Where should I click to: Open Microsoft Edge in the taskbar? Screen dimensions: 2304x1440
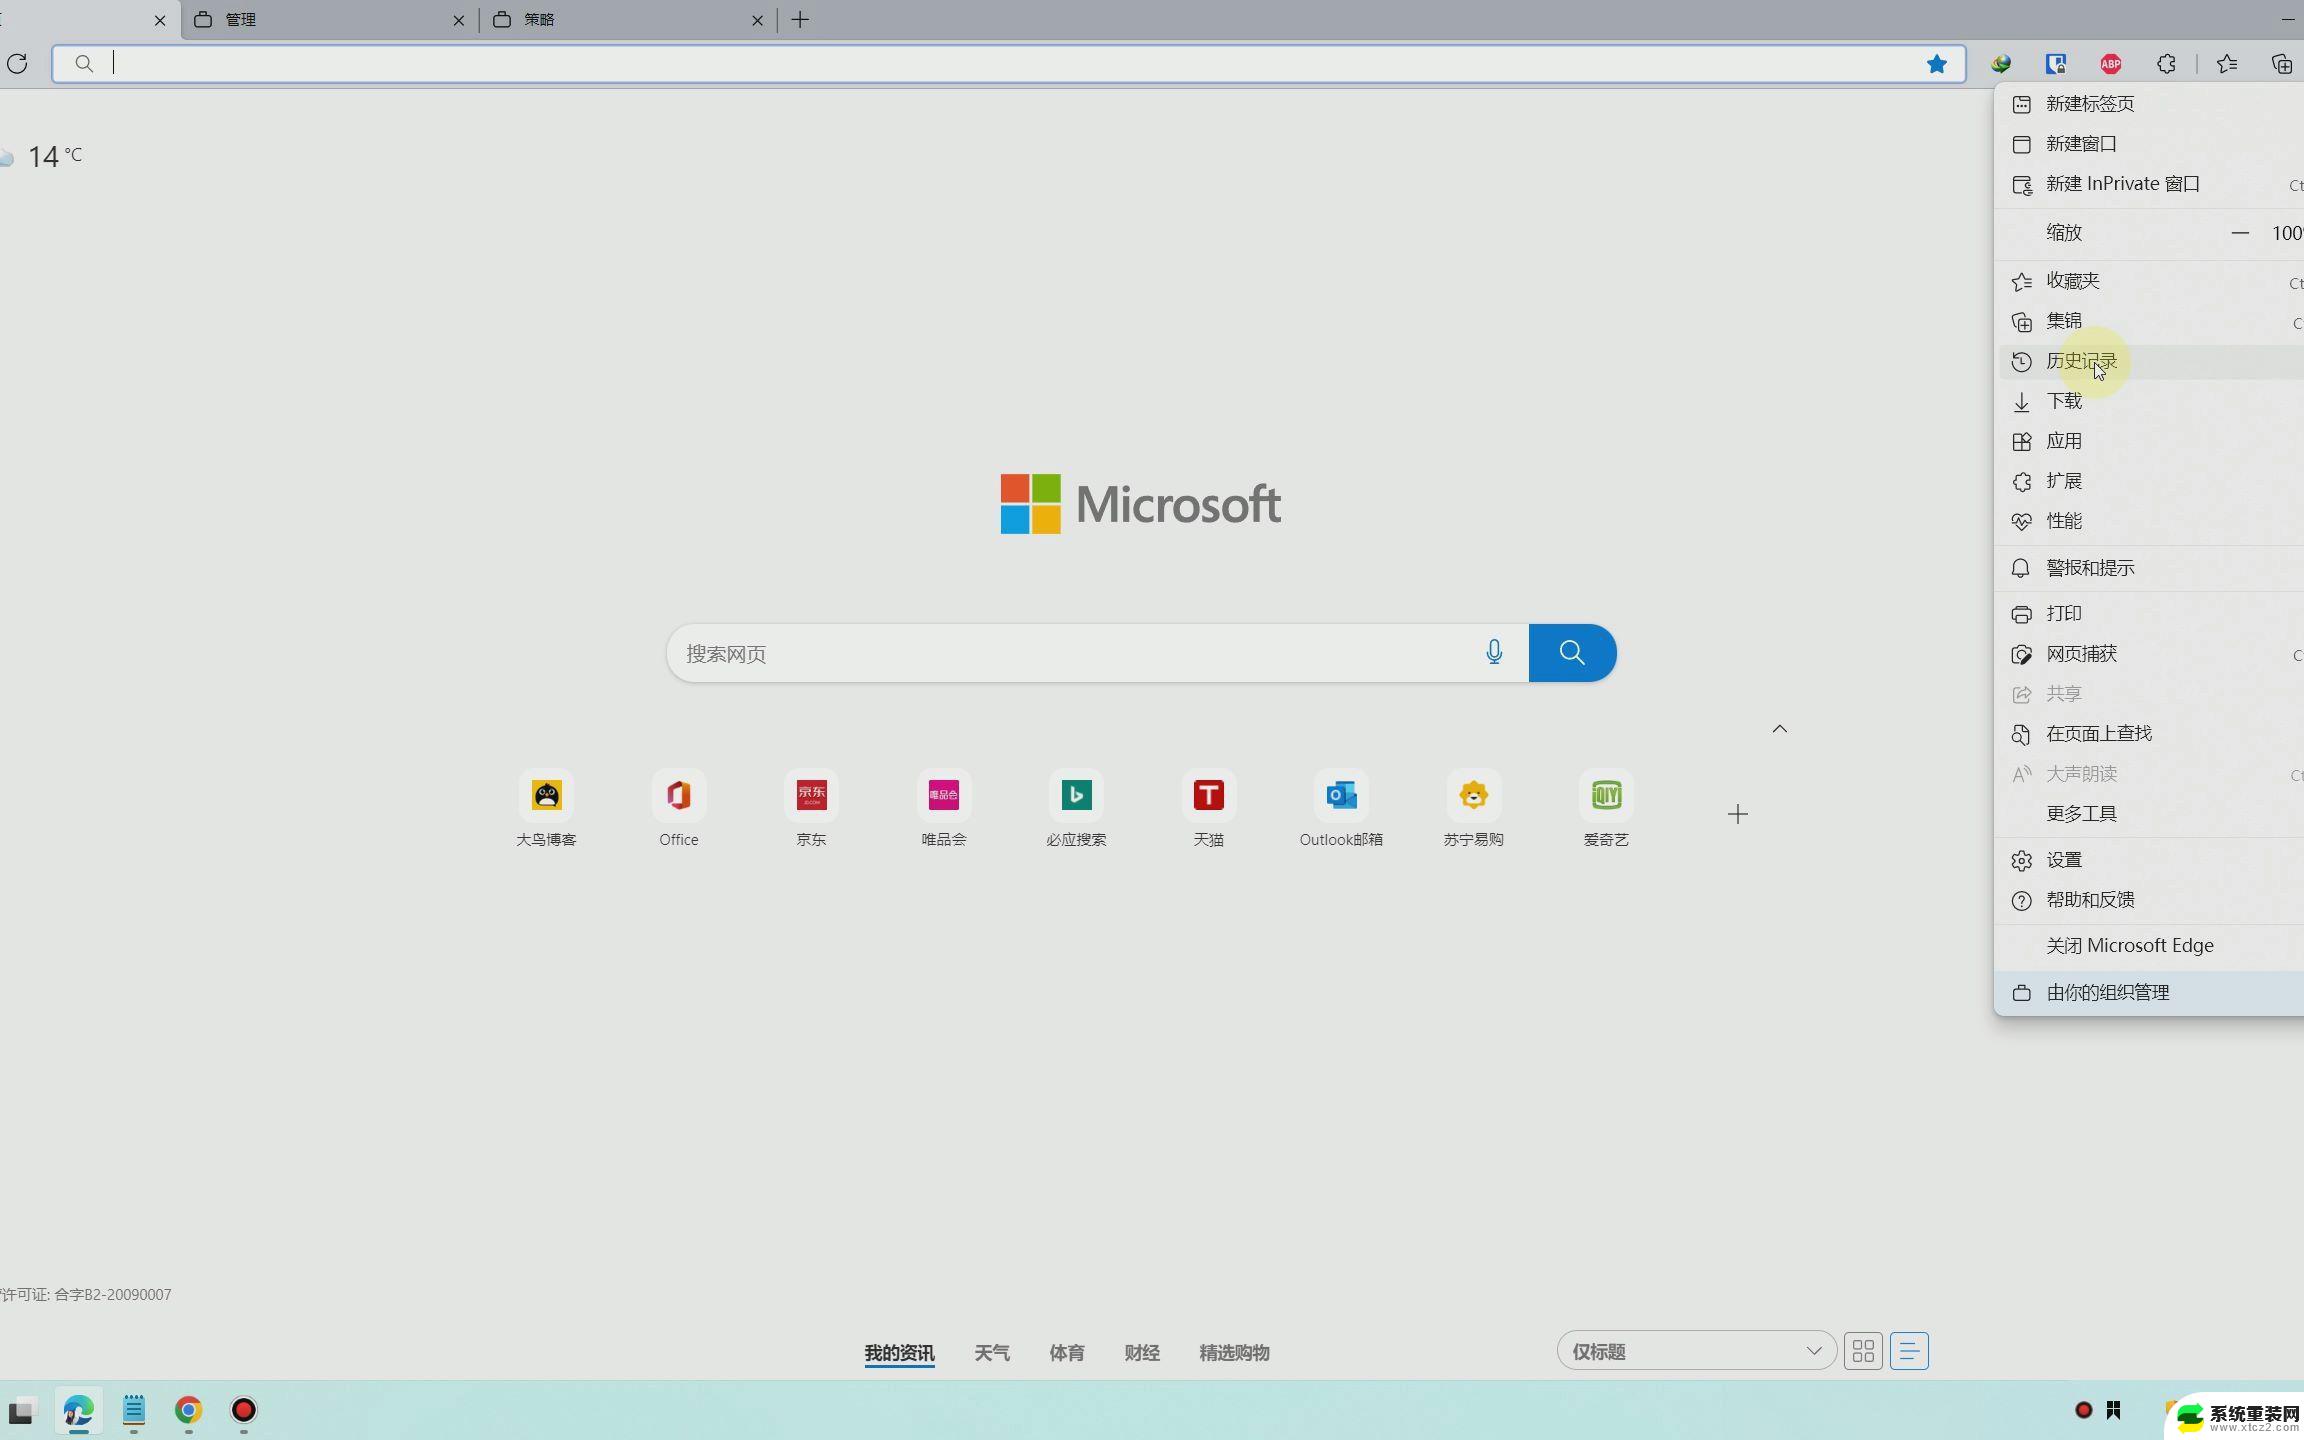click(x=78, y=1411)
